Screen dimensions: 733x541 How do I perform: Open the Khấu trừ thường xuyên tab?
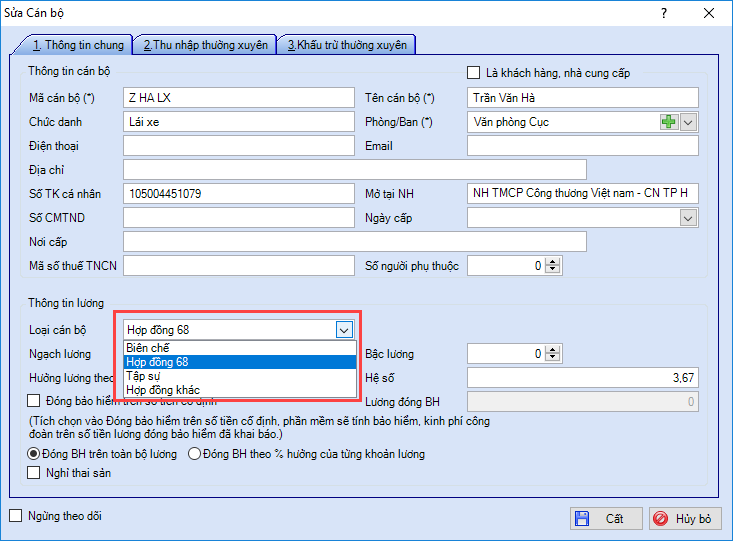348,45
